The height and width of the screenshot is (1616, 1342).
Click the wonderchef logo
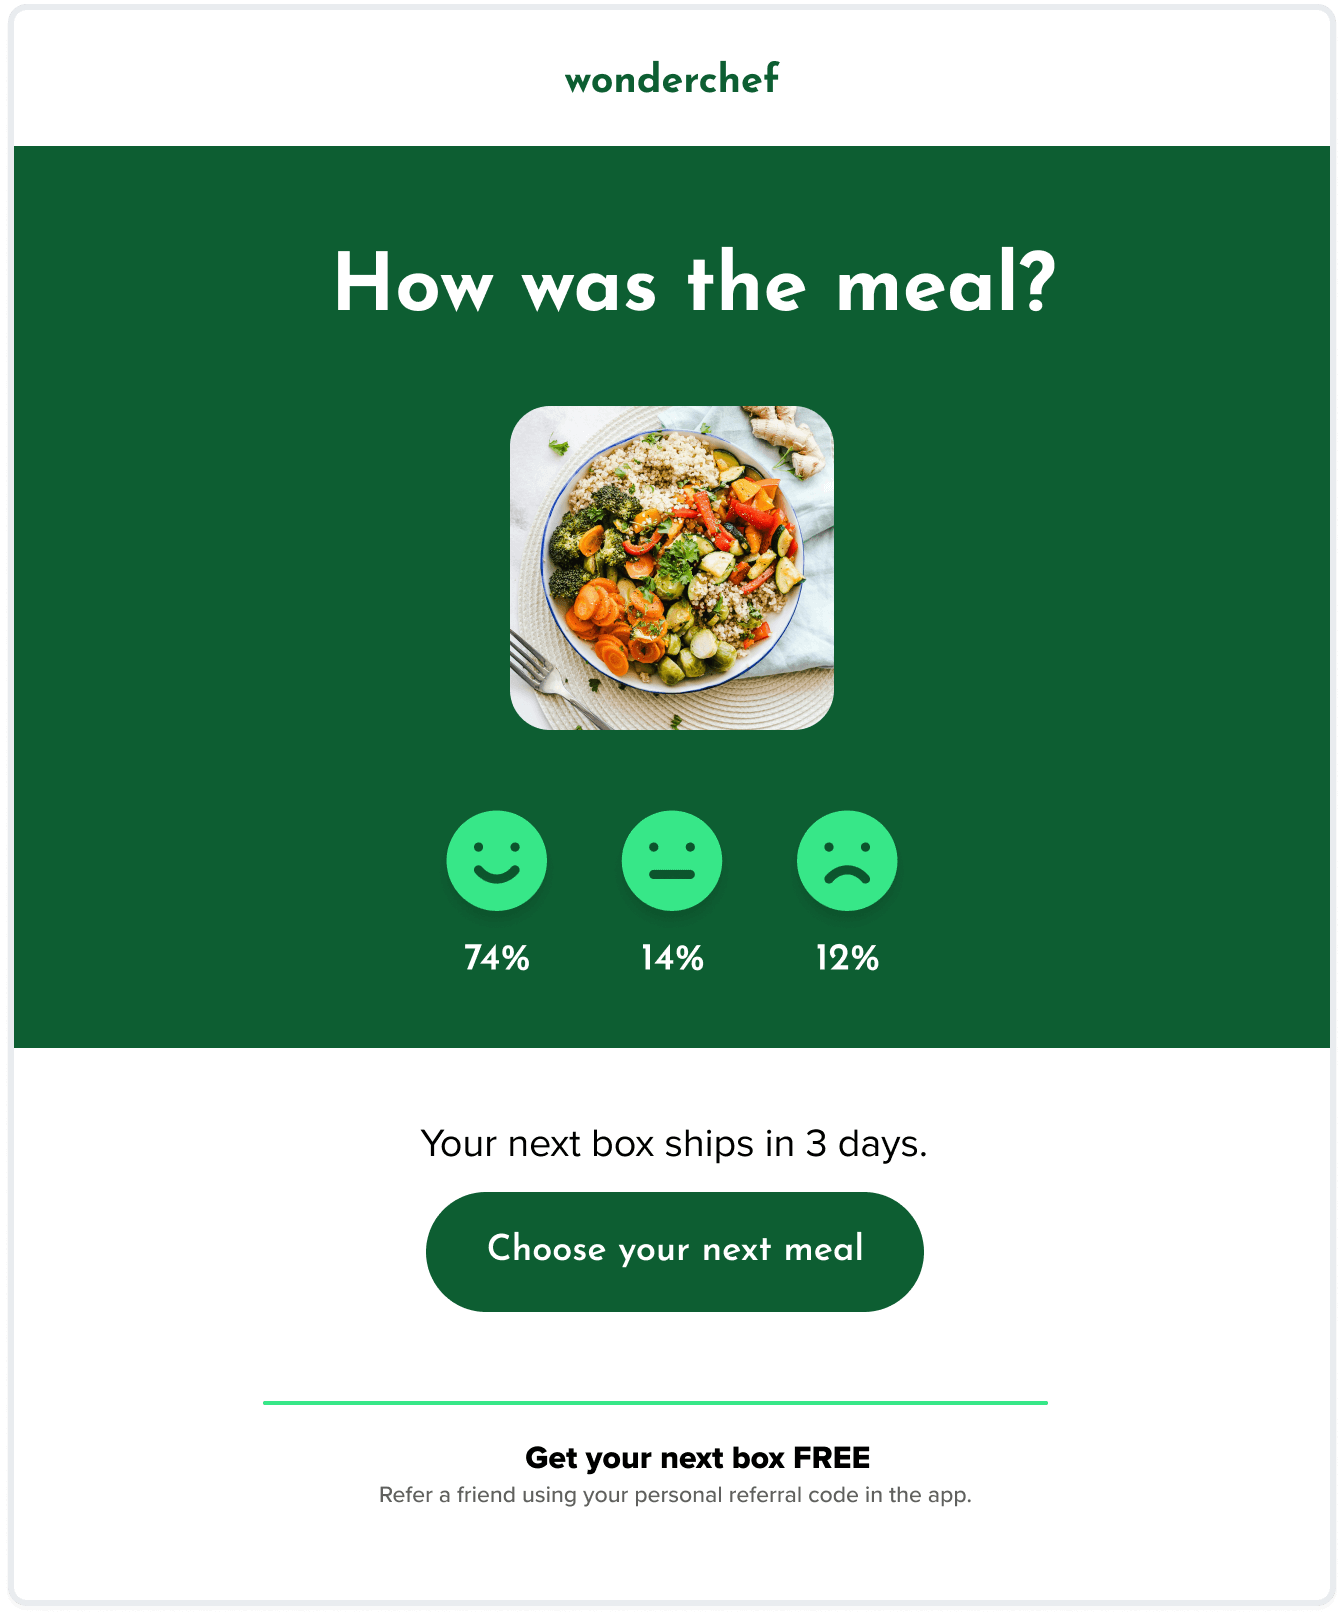(x=672, y=78)
